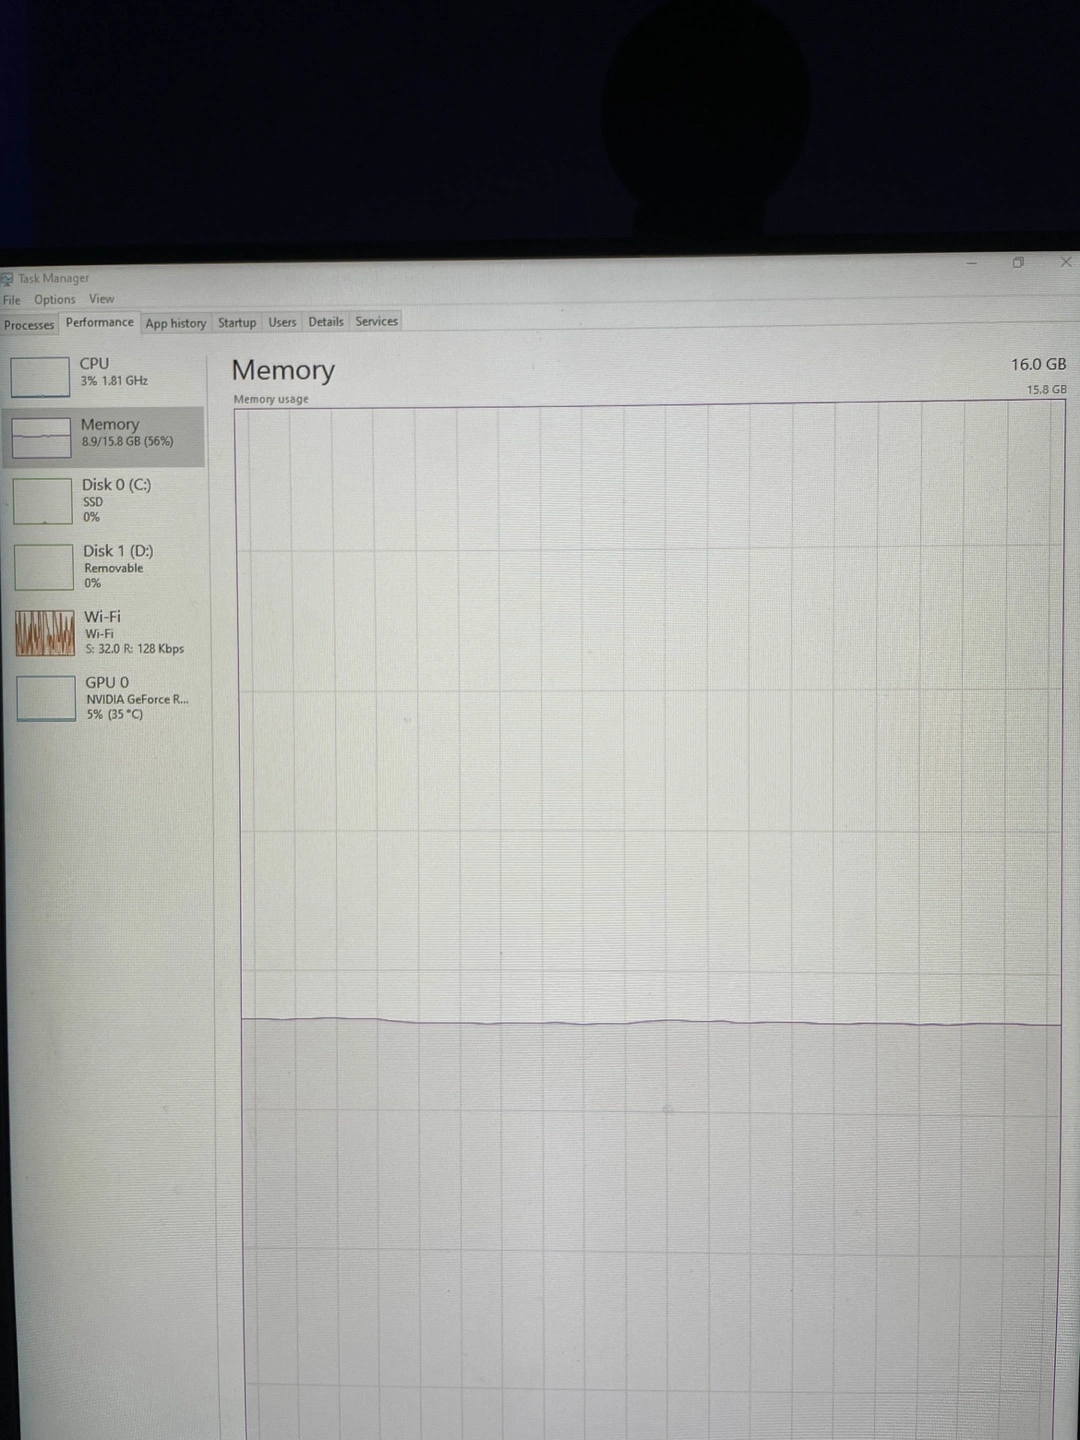Select the Disk 1 (D:) graph thumbnail
1080x1440 pixels.
(x=43, y=567)
